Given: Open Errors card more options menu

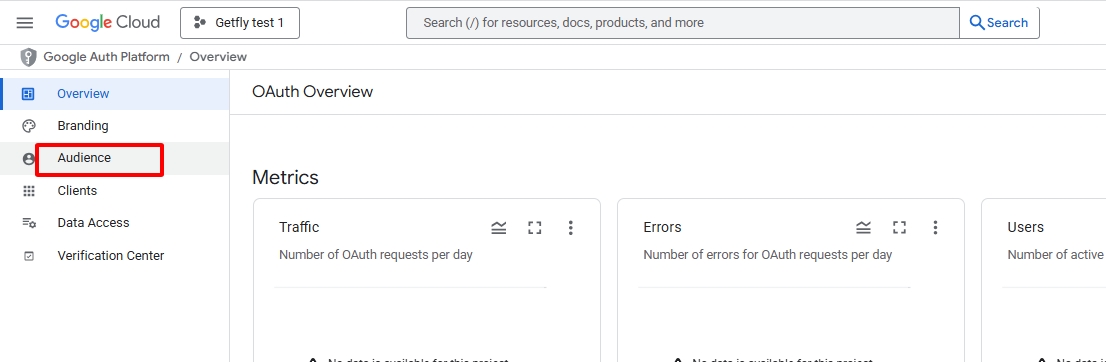Looking at the screenshot, I should coord(935,227).
